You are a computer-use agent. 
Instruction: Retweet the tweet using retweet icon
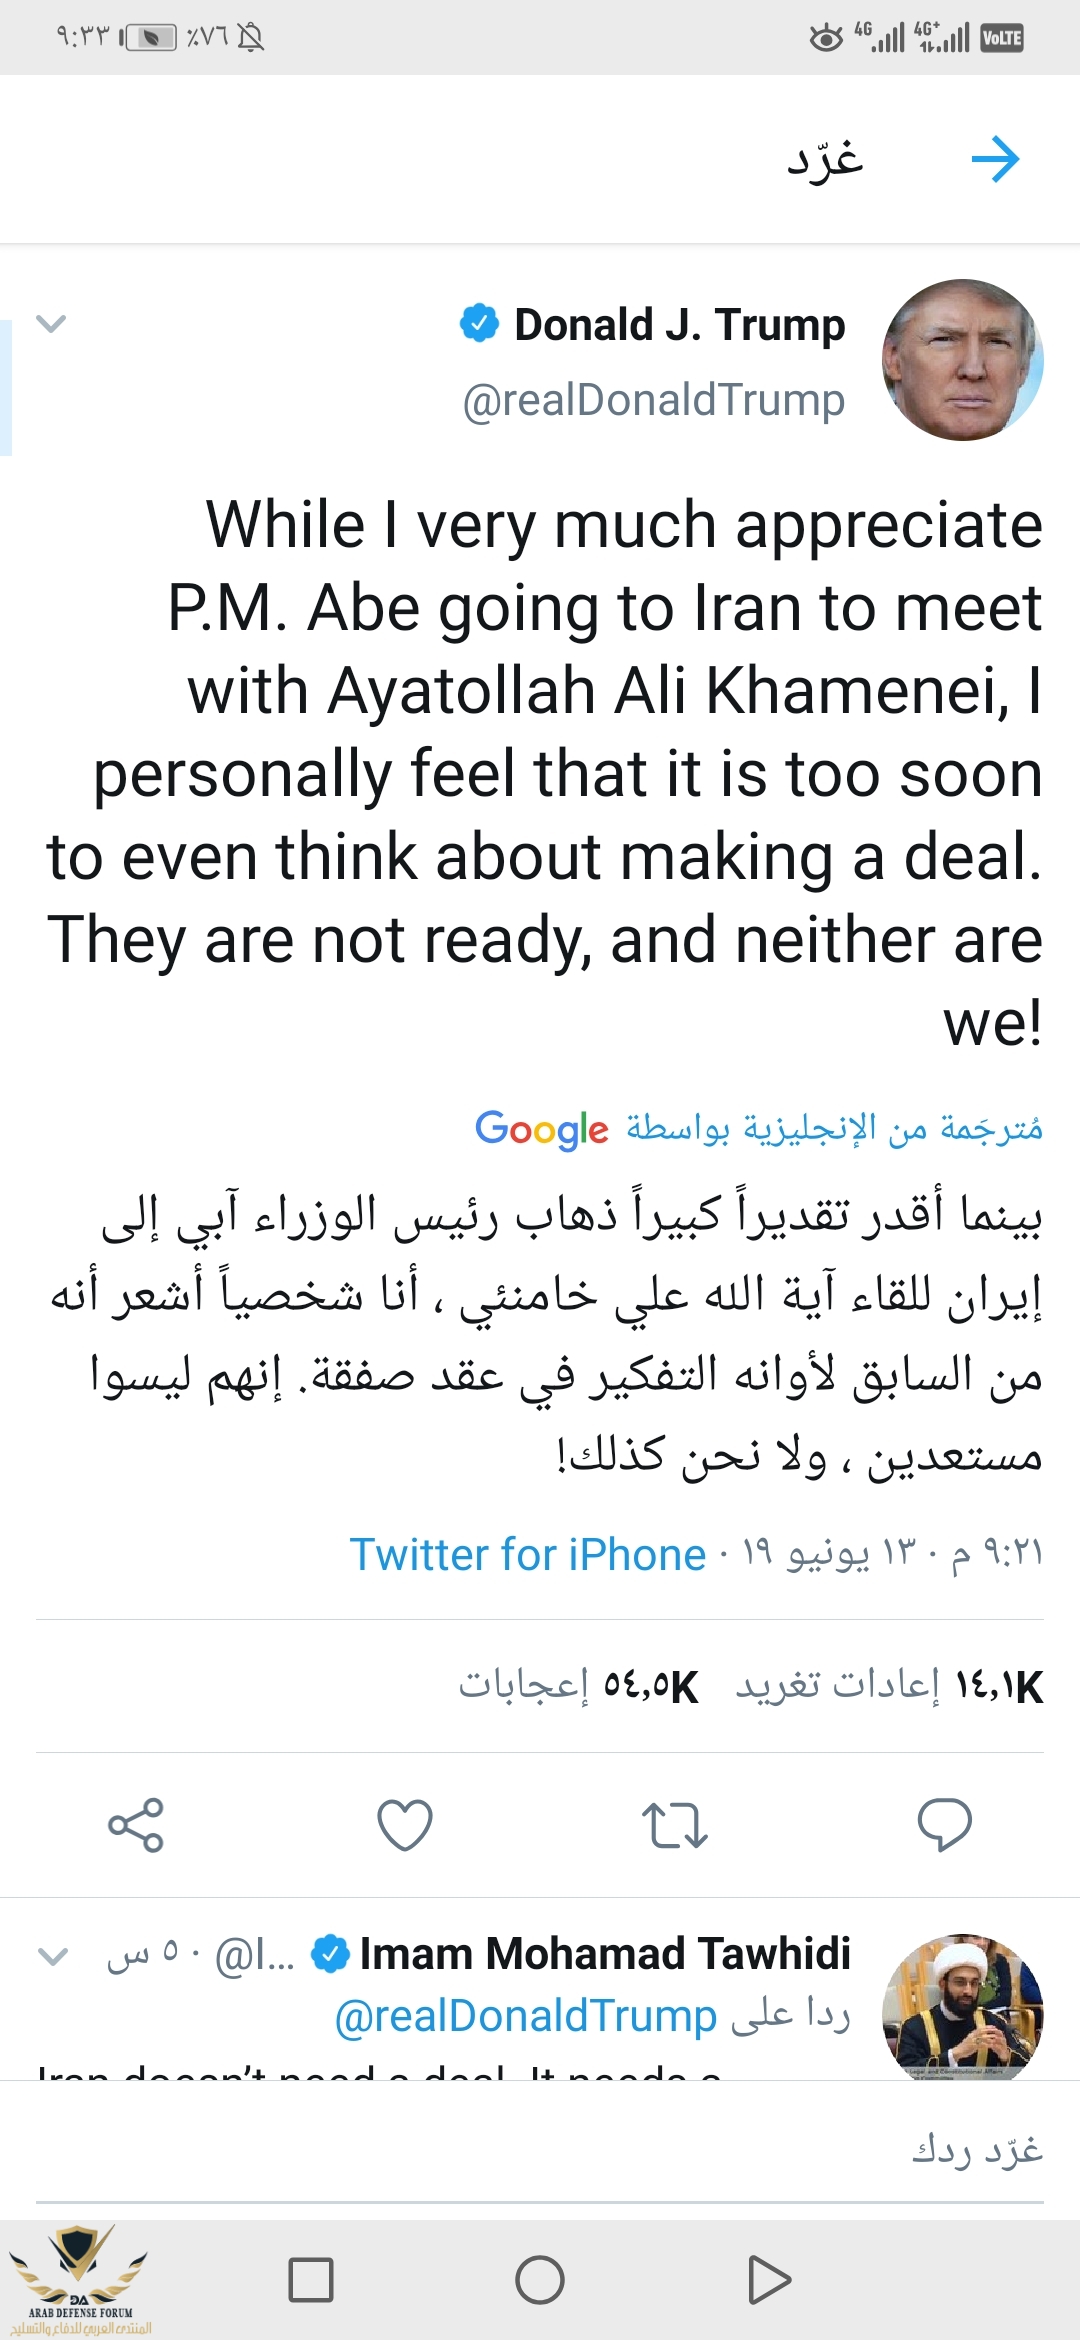pos(674,1824)
